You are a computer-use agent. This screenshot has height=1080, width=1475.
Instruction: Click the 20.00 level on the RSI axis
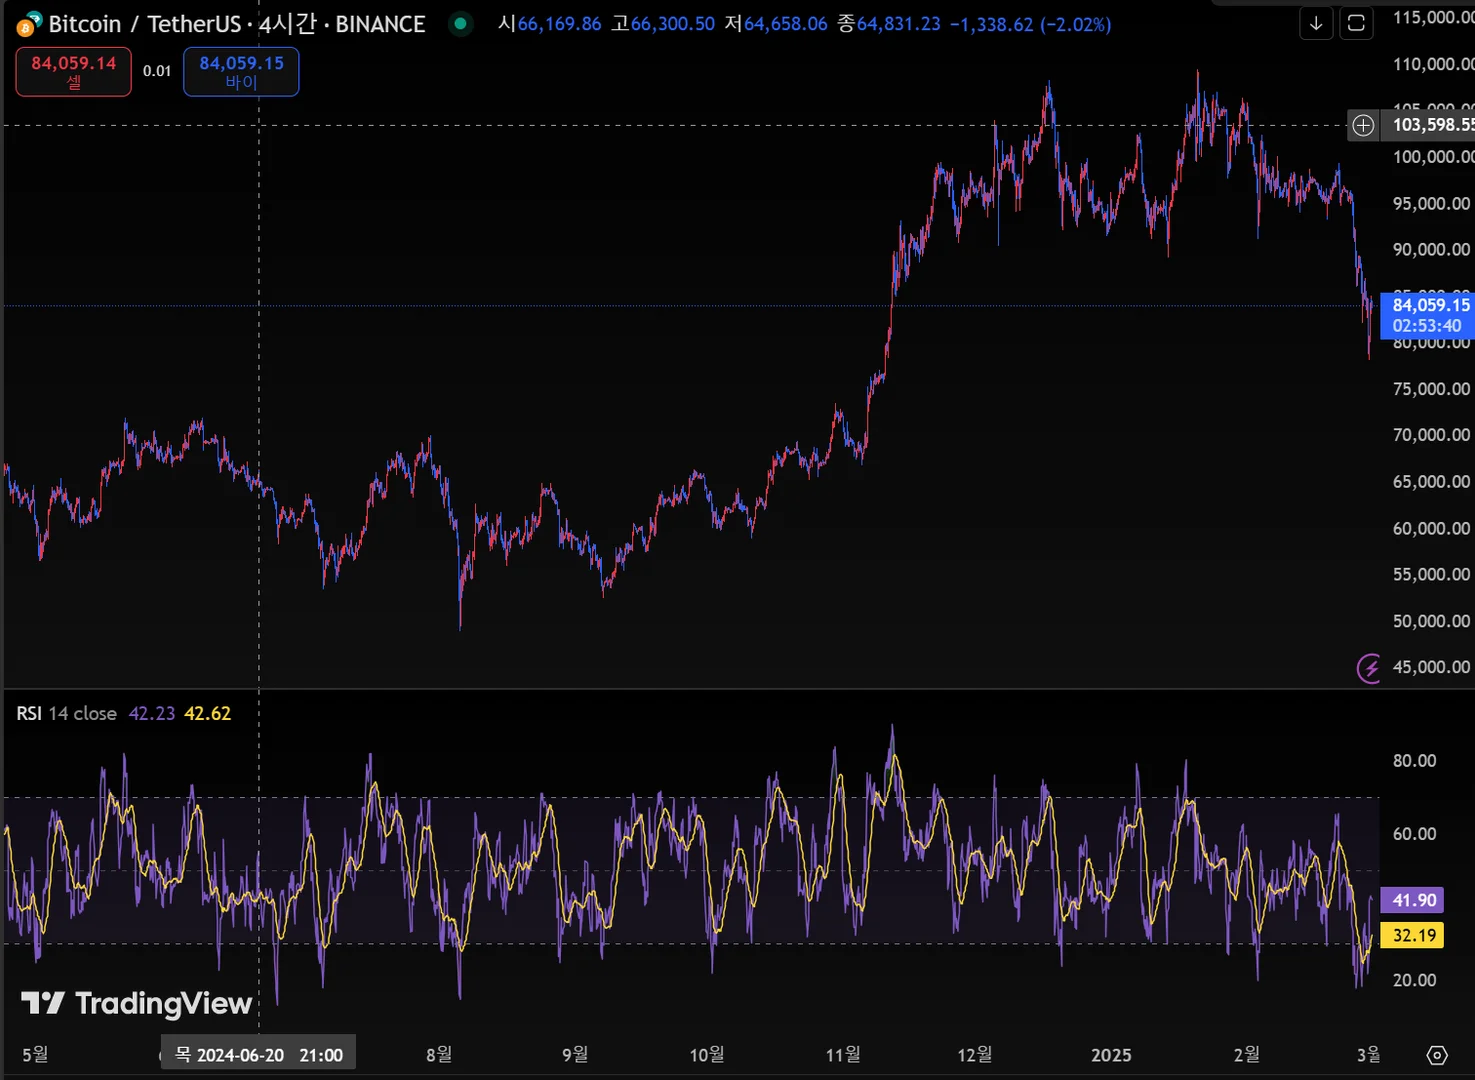point(1415,980)
